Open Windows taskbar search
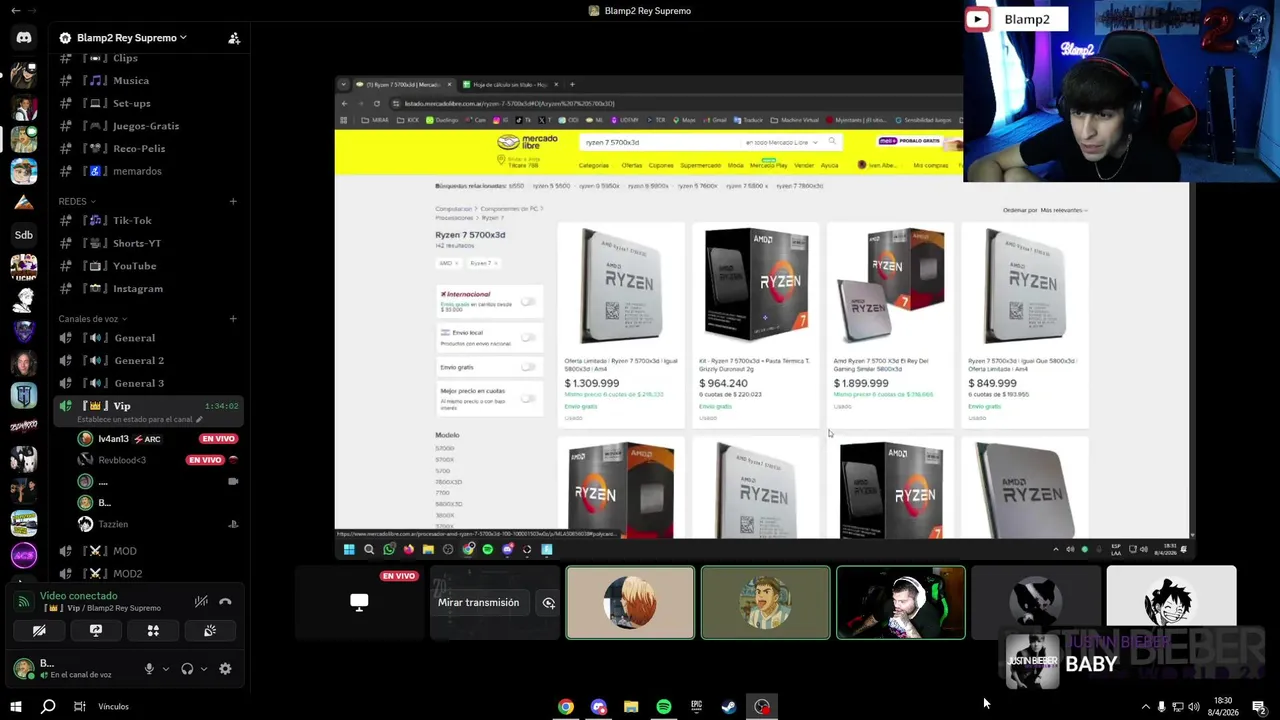This screenshot has width=1280, height=720. coord(48,706)
